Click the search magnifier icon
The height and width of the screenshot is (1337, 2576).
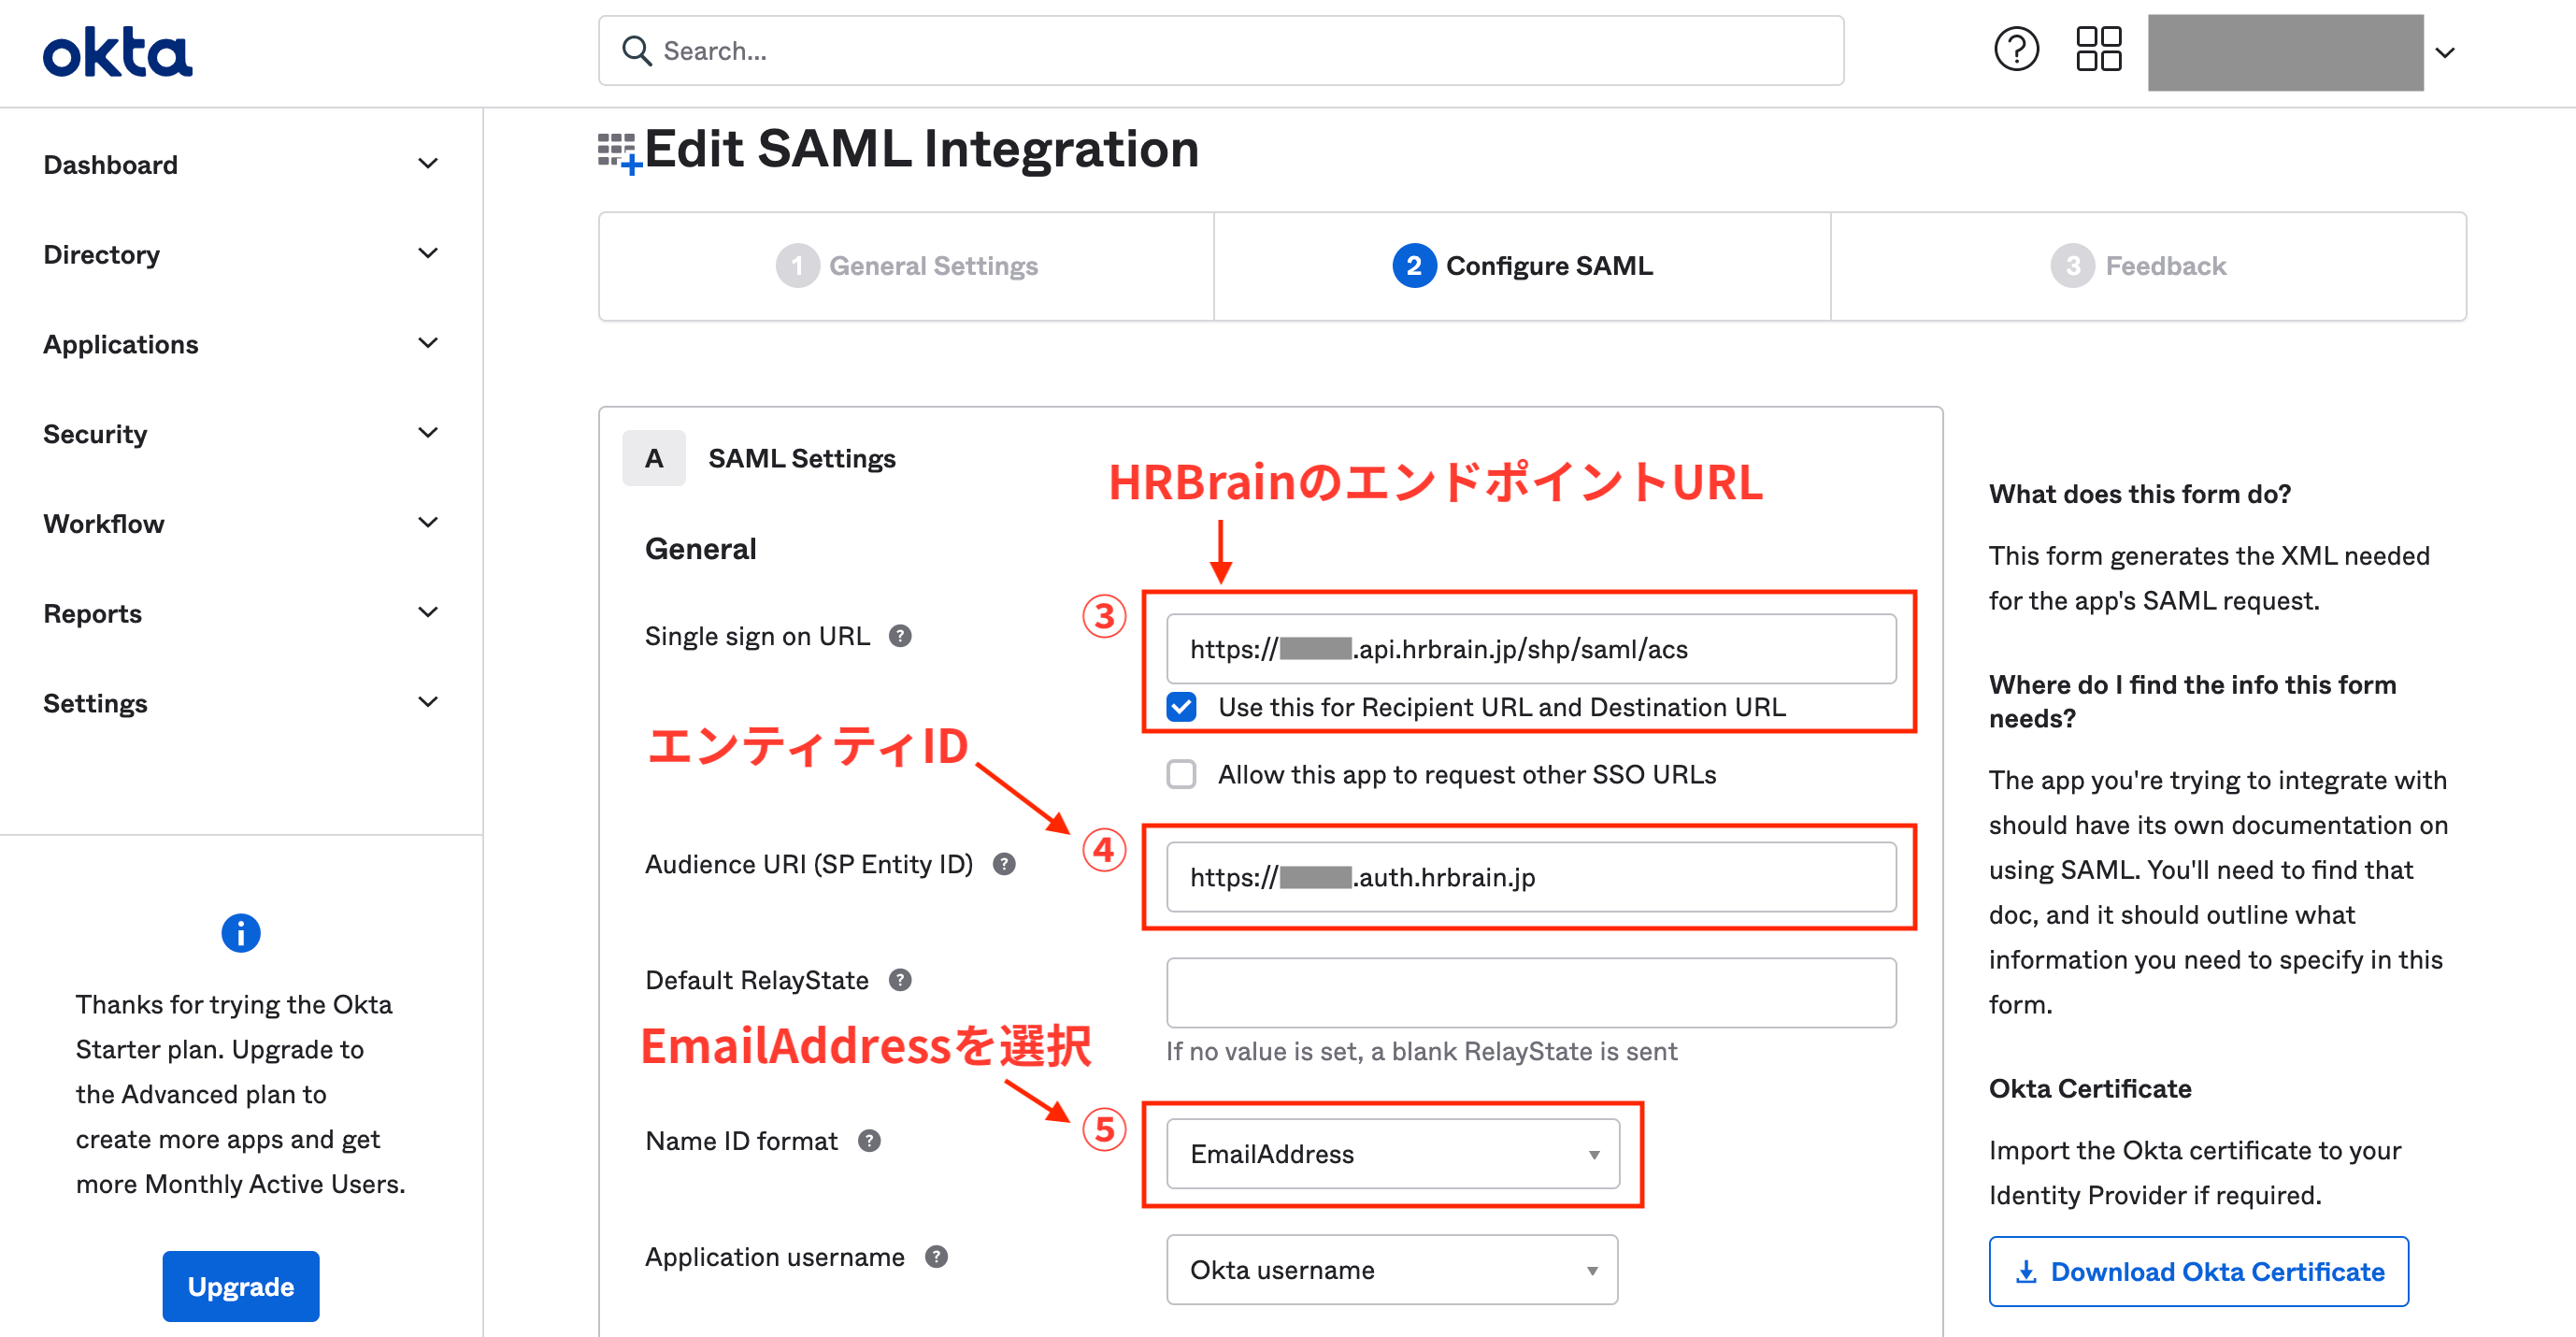pyautogui.click(x=637, y=50)
